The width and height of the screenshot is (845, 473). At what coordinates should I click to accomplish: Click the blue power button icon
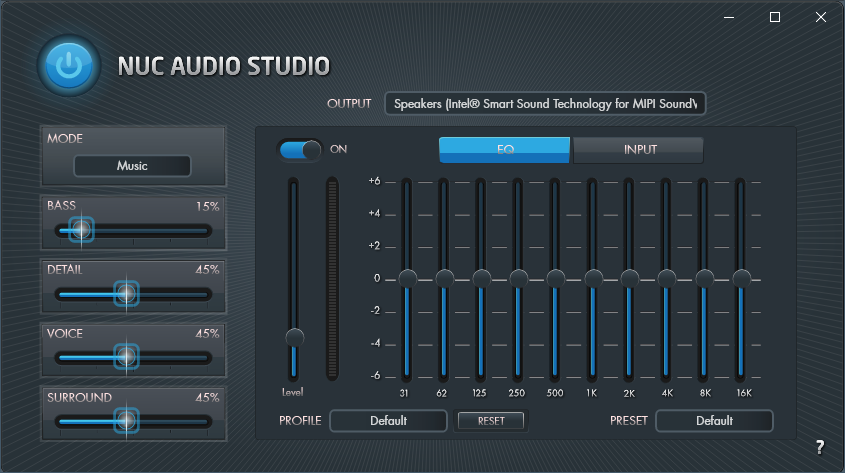[69, 66]
